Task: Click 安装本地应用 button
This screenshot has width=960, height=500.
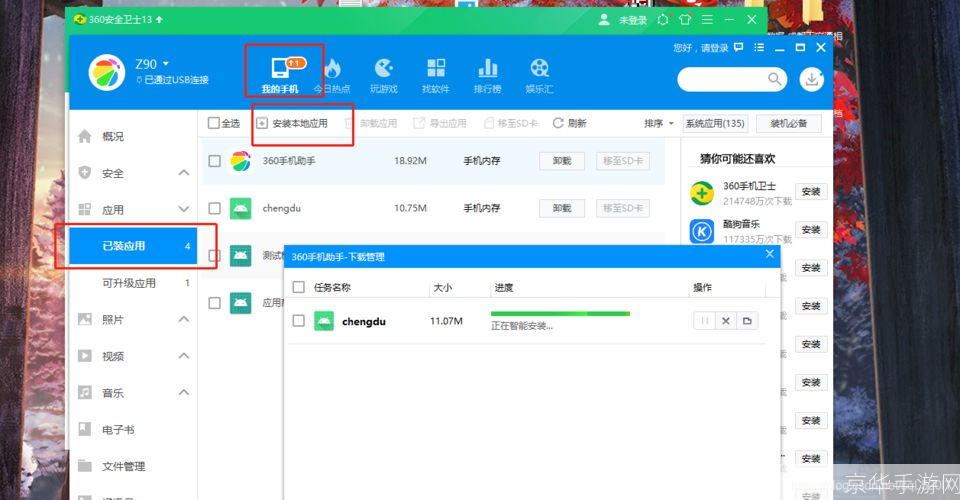Action: tap(292, 124)
